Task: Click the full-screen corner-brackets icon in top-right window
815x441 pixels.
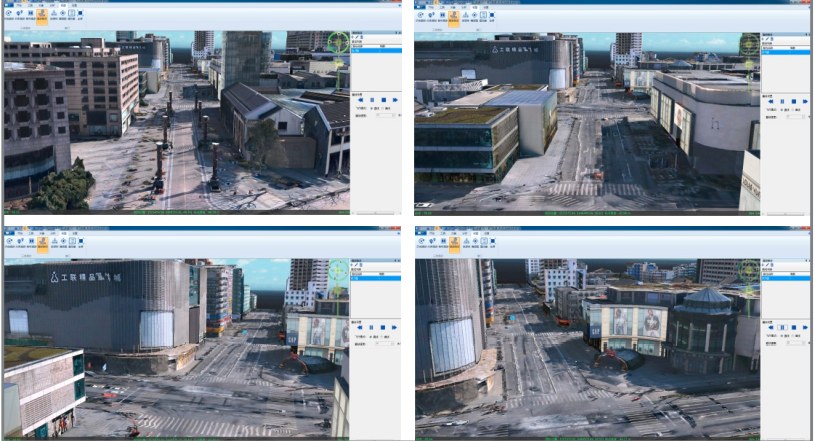Action: [492, 14]
